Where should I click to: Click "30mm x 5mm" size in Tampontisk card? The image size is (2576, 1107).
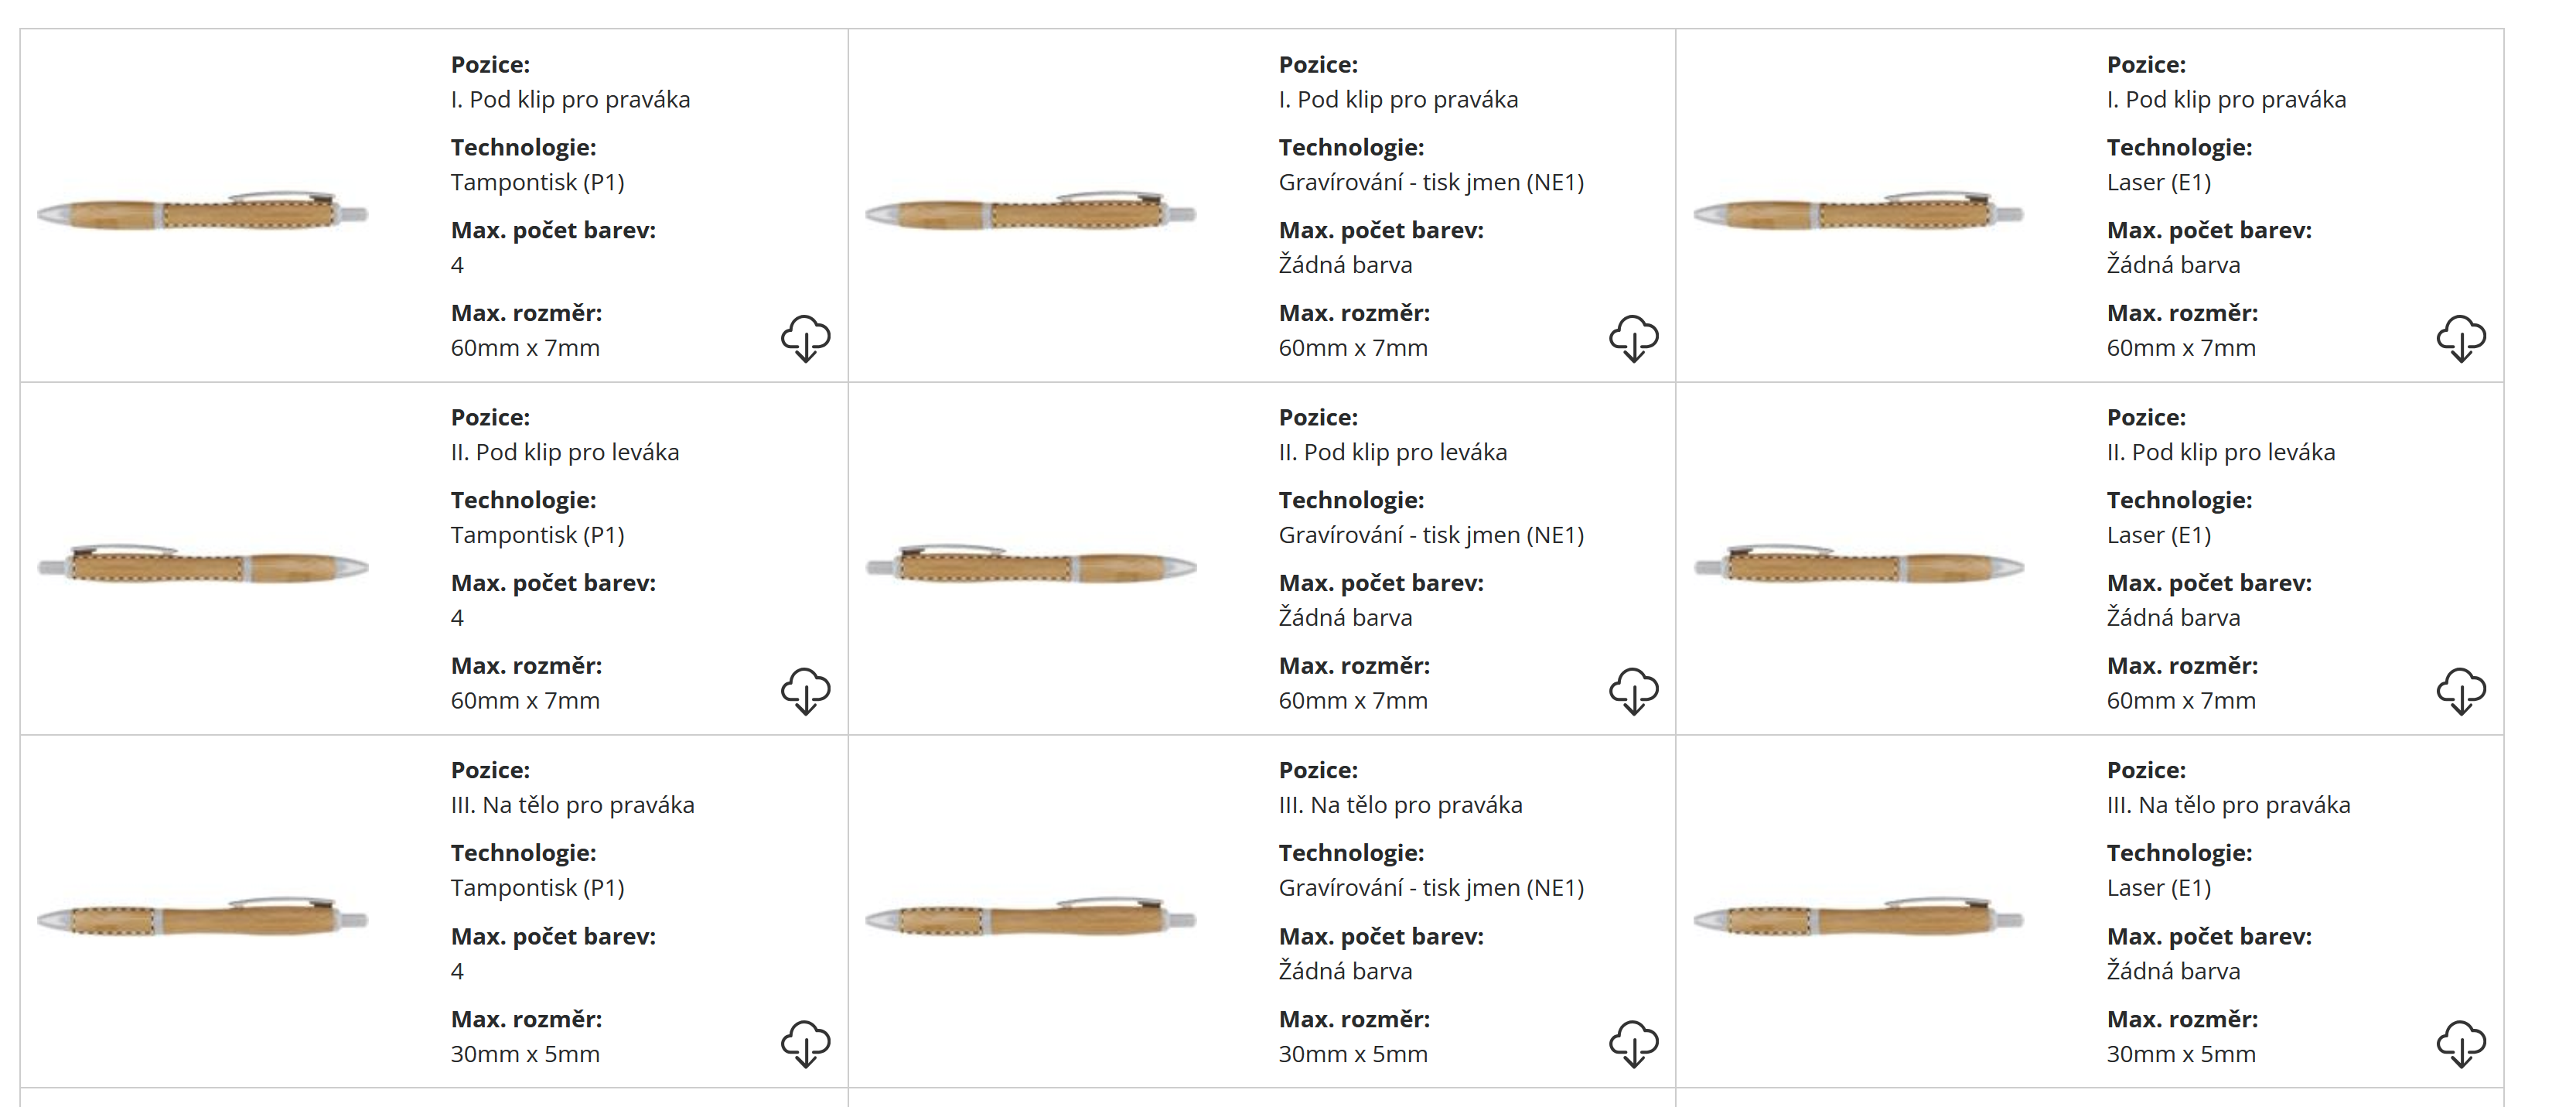[525, 1054]
